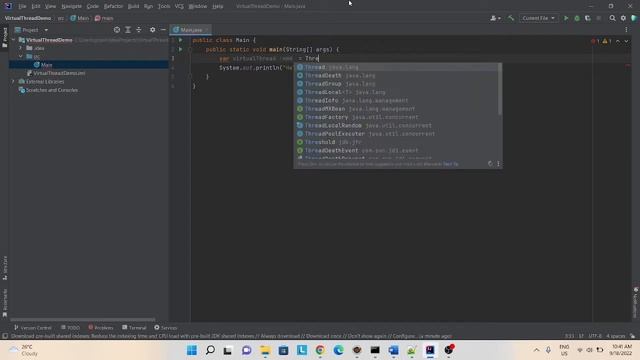
Task: Open the Problems tool window
Action: click(101, 328)
